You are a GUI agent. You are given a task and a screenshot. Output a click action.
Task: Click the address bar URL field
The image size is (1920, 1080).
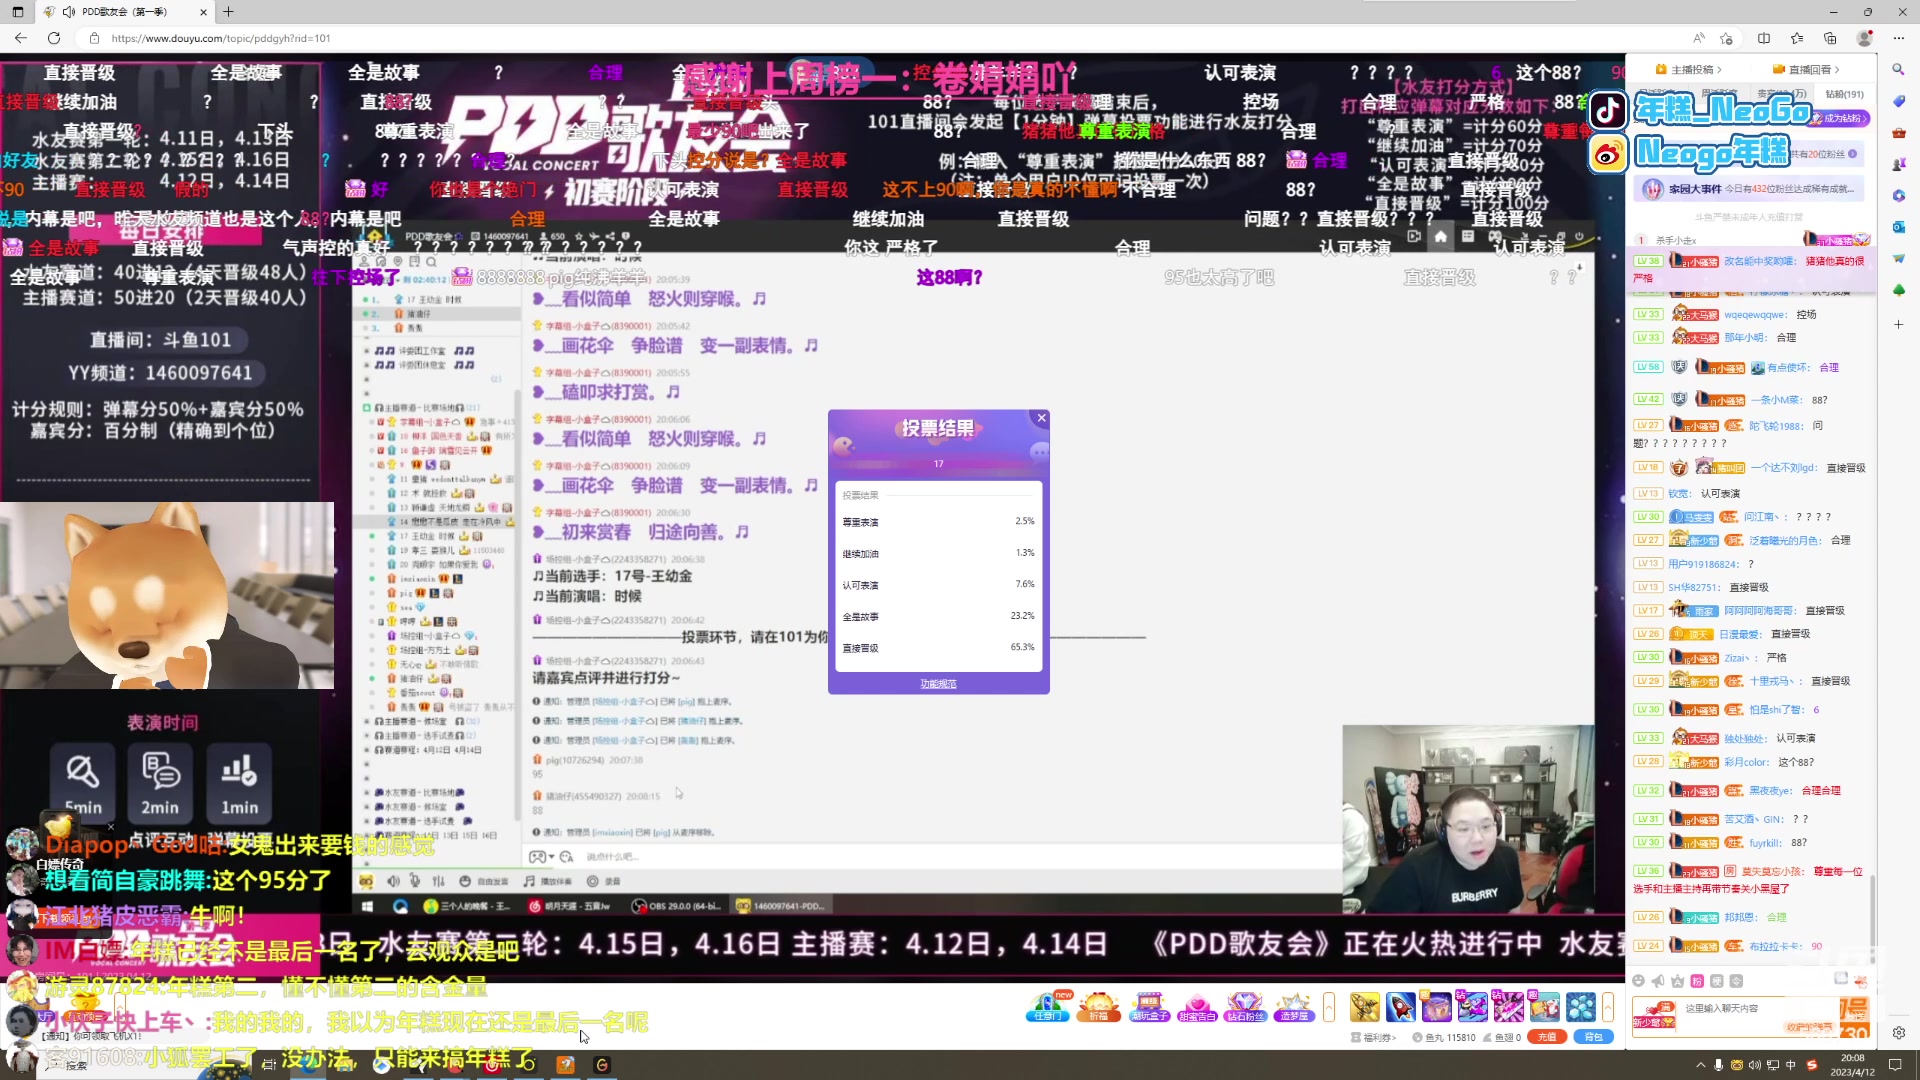tap(880, 38)
